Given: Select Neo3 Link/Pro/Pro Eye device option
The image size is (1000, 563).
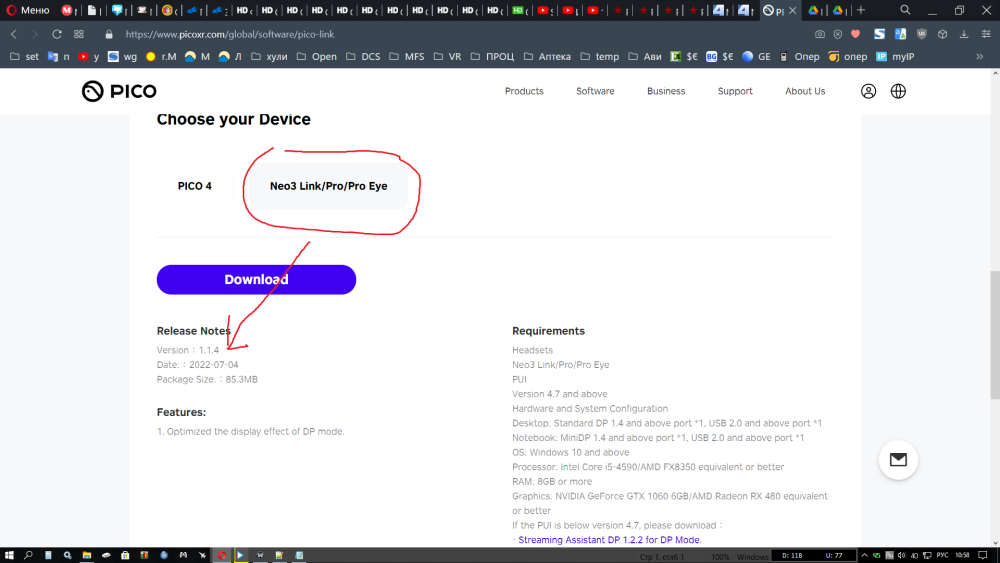Looking at the screenshot, I should tap(328, 186).
